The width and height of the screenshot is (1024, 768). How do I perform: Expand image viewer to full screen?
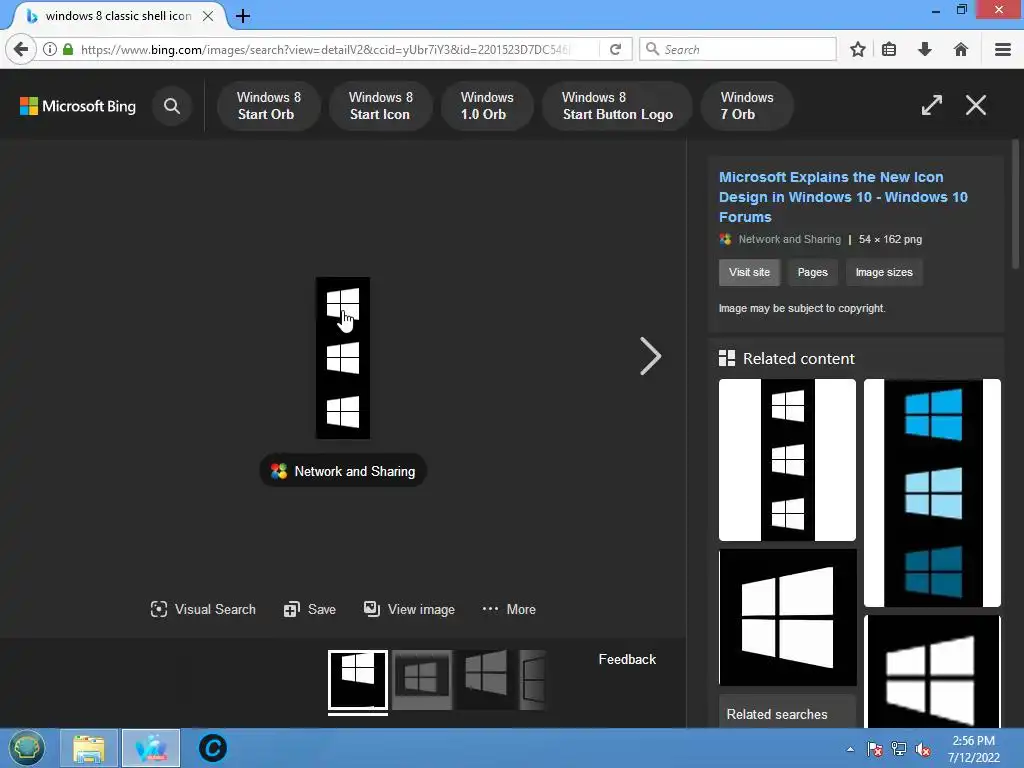click(x=932, y=105)
